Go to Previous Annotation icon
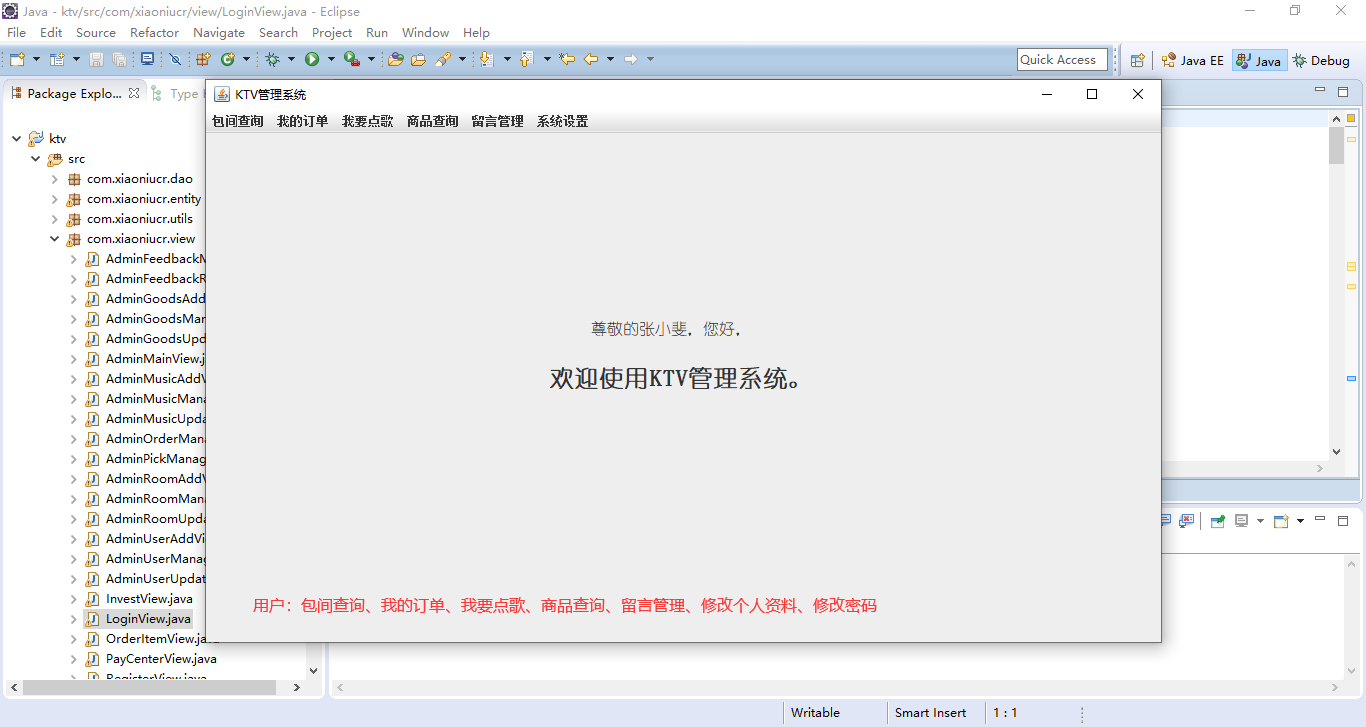Image resolution: width=1366 pixels, height=727 pixels. pyautogui.click(x=526, y=60)
